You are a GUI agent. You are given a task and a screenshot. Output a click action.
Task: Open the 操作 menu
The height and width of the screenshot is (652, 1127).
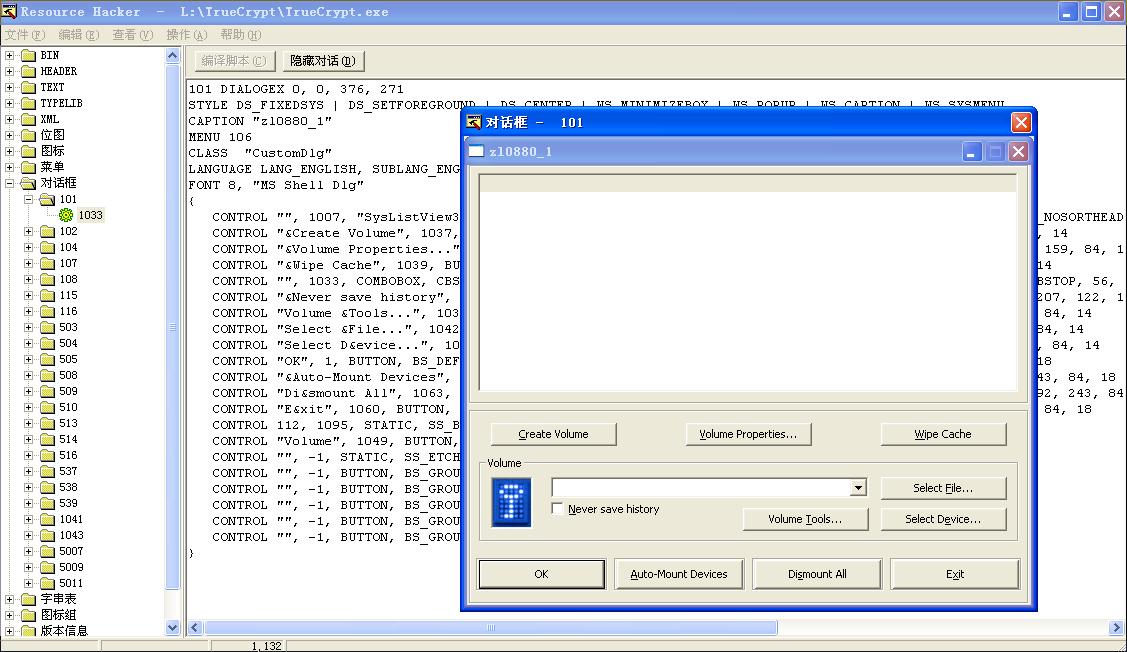point(186,35)
